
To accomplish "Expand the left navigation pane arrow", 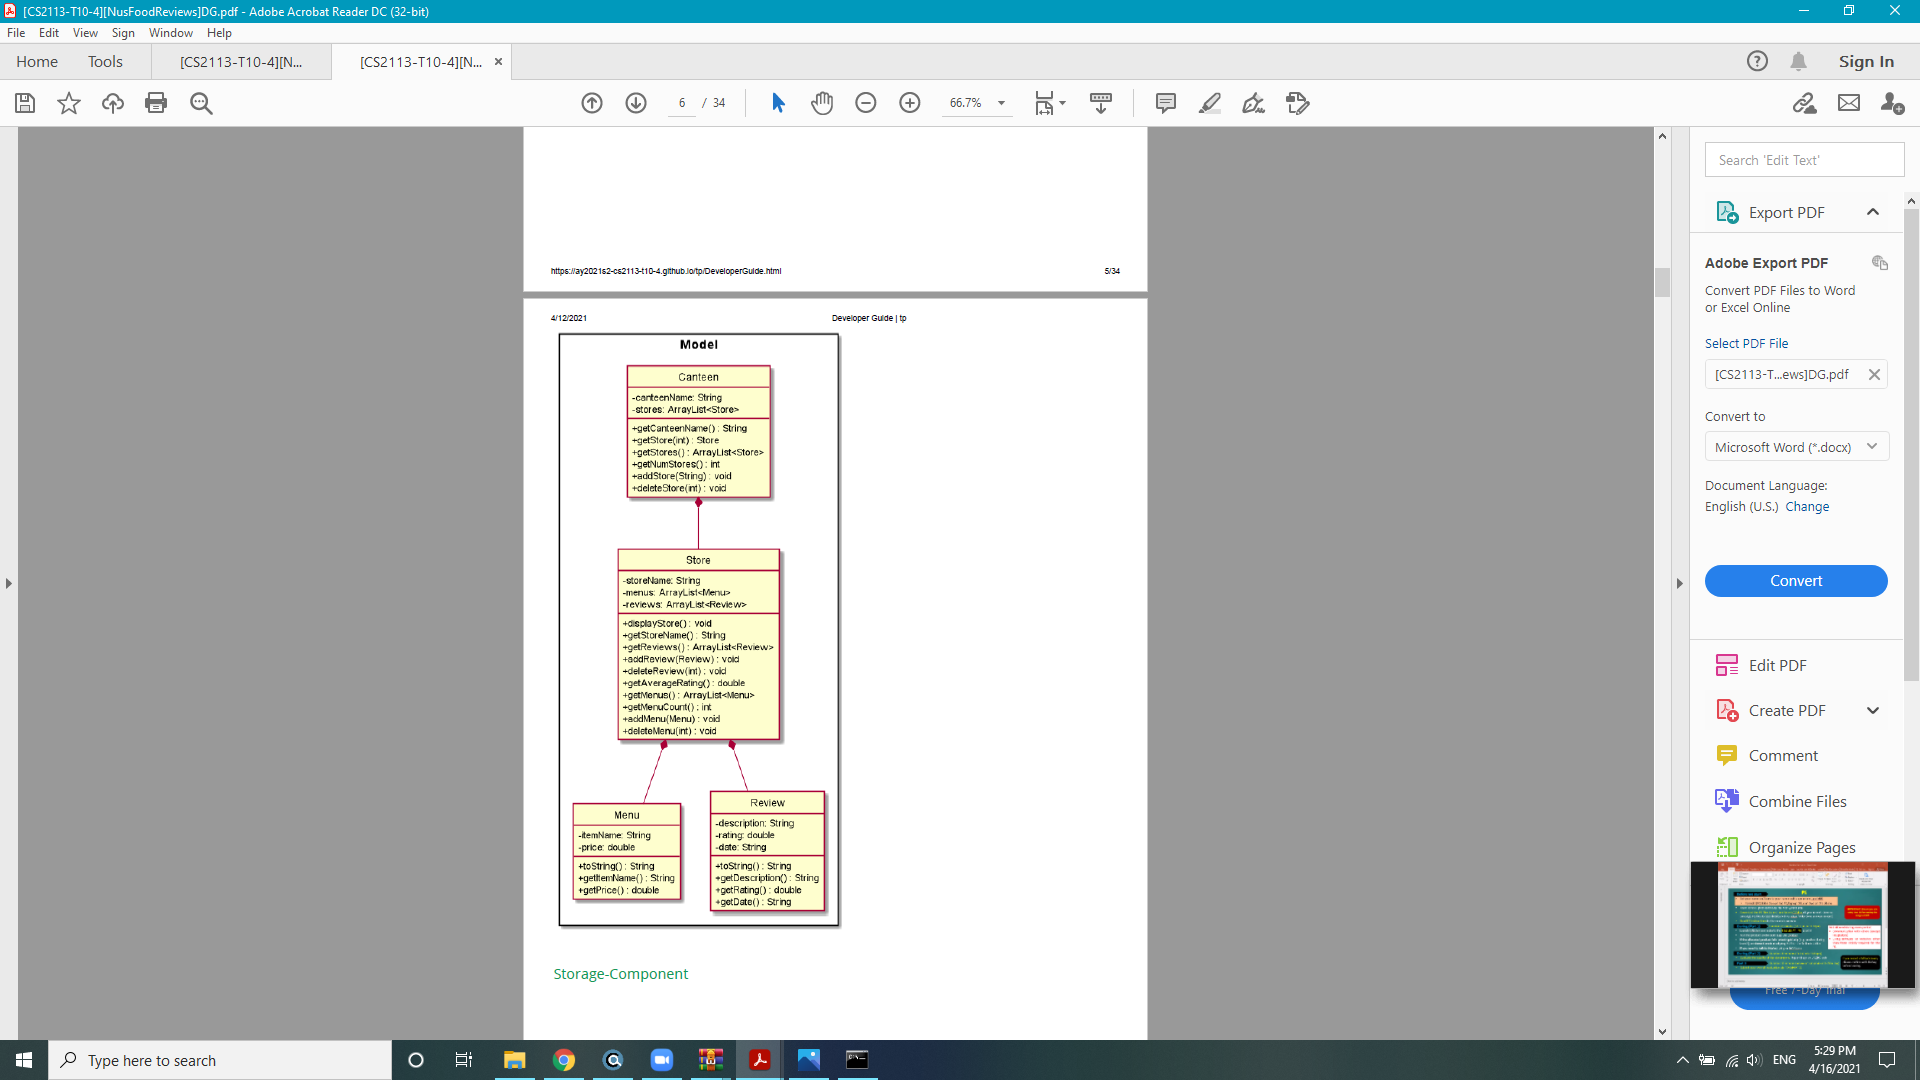I will 9,583.
